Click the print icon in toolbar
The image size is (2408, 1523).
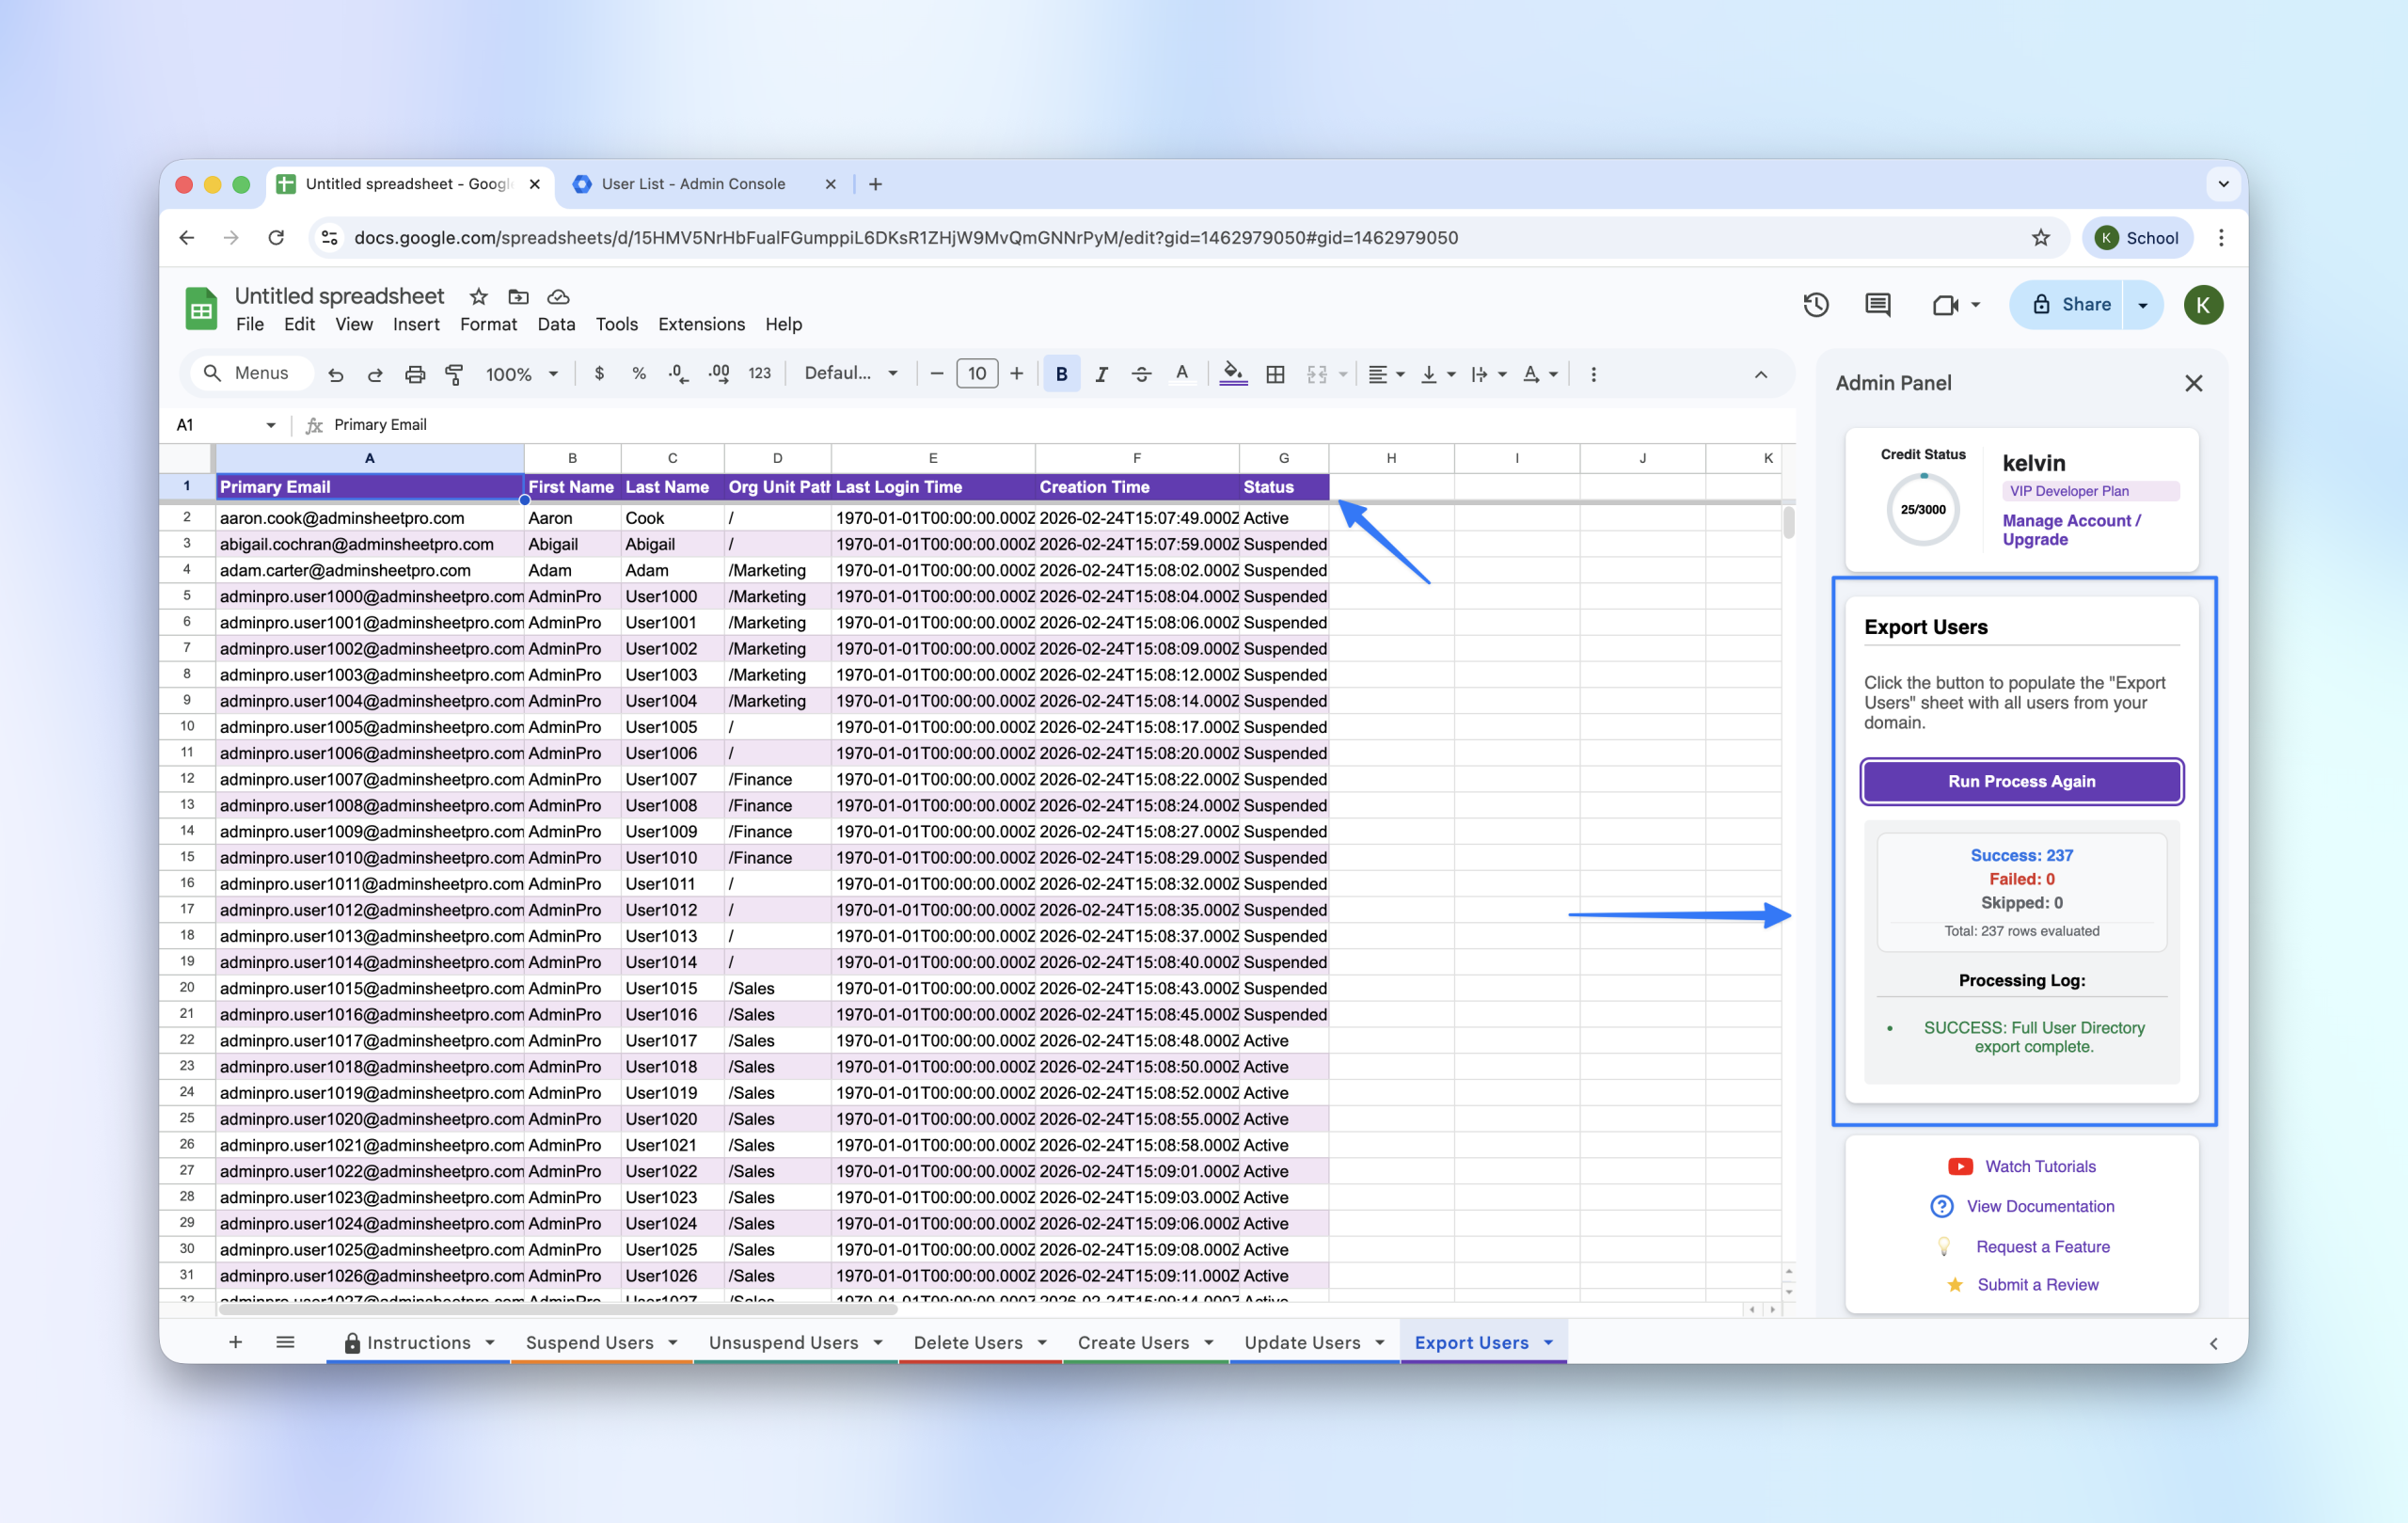[x=414, y=374]
